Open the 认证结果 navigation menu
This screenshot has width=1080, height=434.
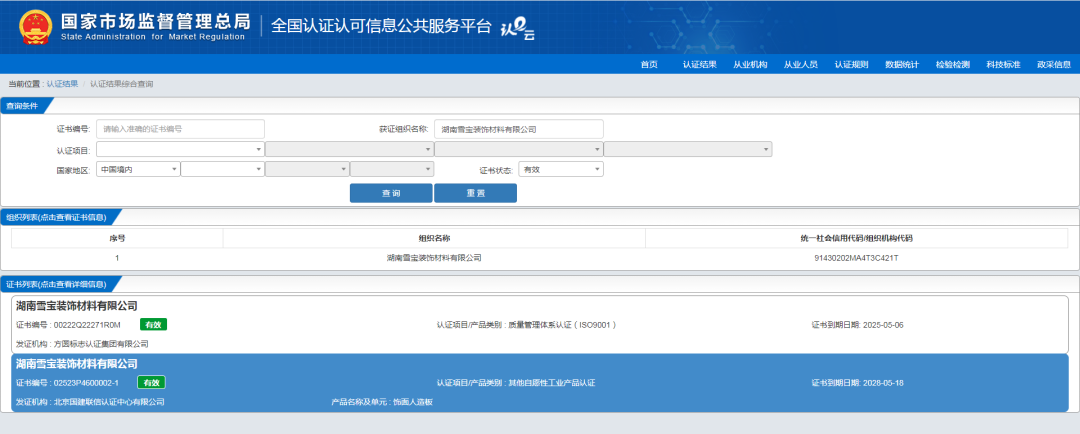pyautogui.click(x=699, y=64)
